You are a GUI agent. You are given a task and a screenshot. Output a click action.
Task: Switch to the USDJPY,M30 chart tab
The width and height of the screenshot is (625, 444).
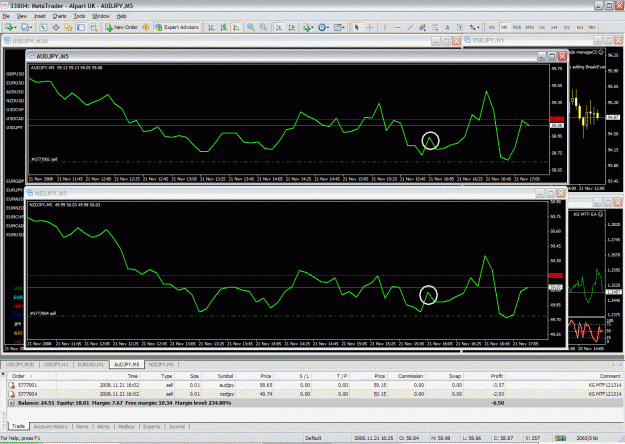click(x=20, y=365)
